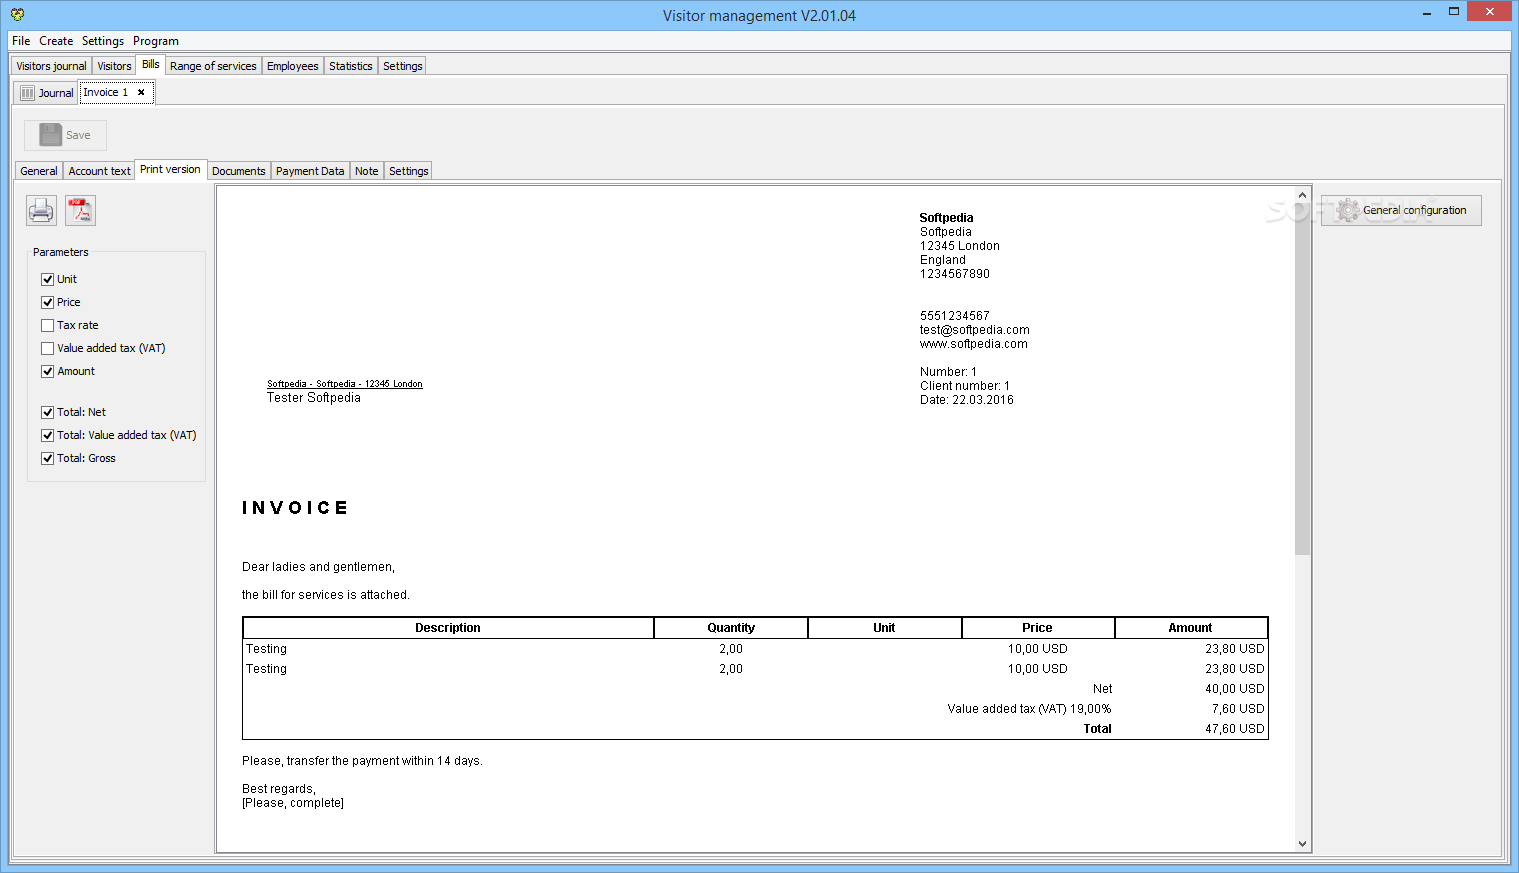Open the top-level Settings tab
Viewport: 1519px width, 873px height.
(403, 66)
